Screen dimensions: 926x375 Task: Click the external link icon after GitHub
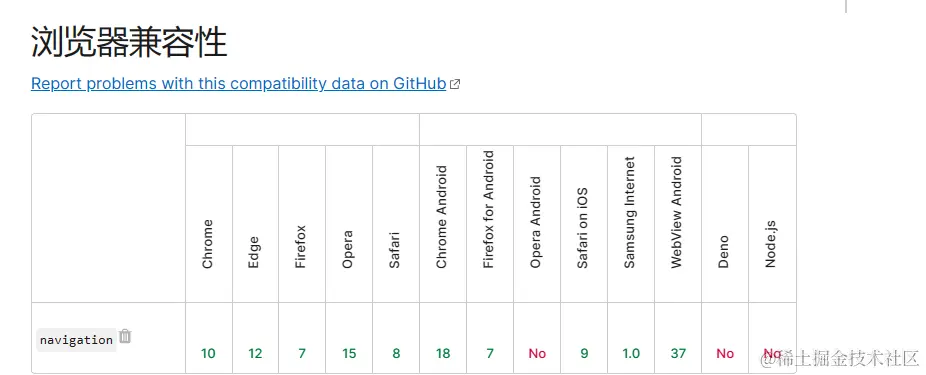(x=455, y=84)
